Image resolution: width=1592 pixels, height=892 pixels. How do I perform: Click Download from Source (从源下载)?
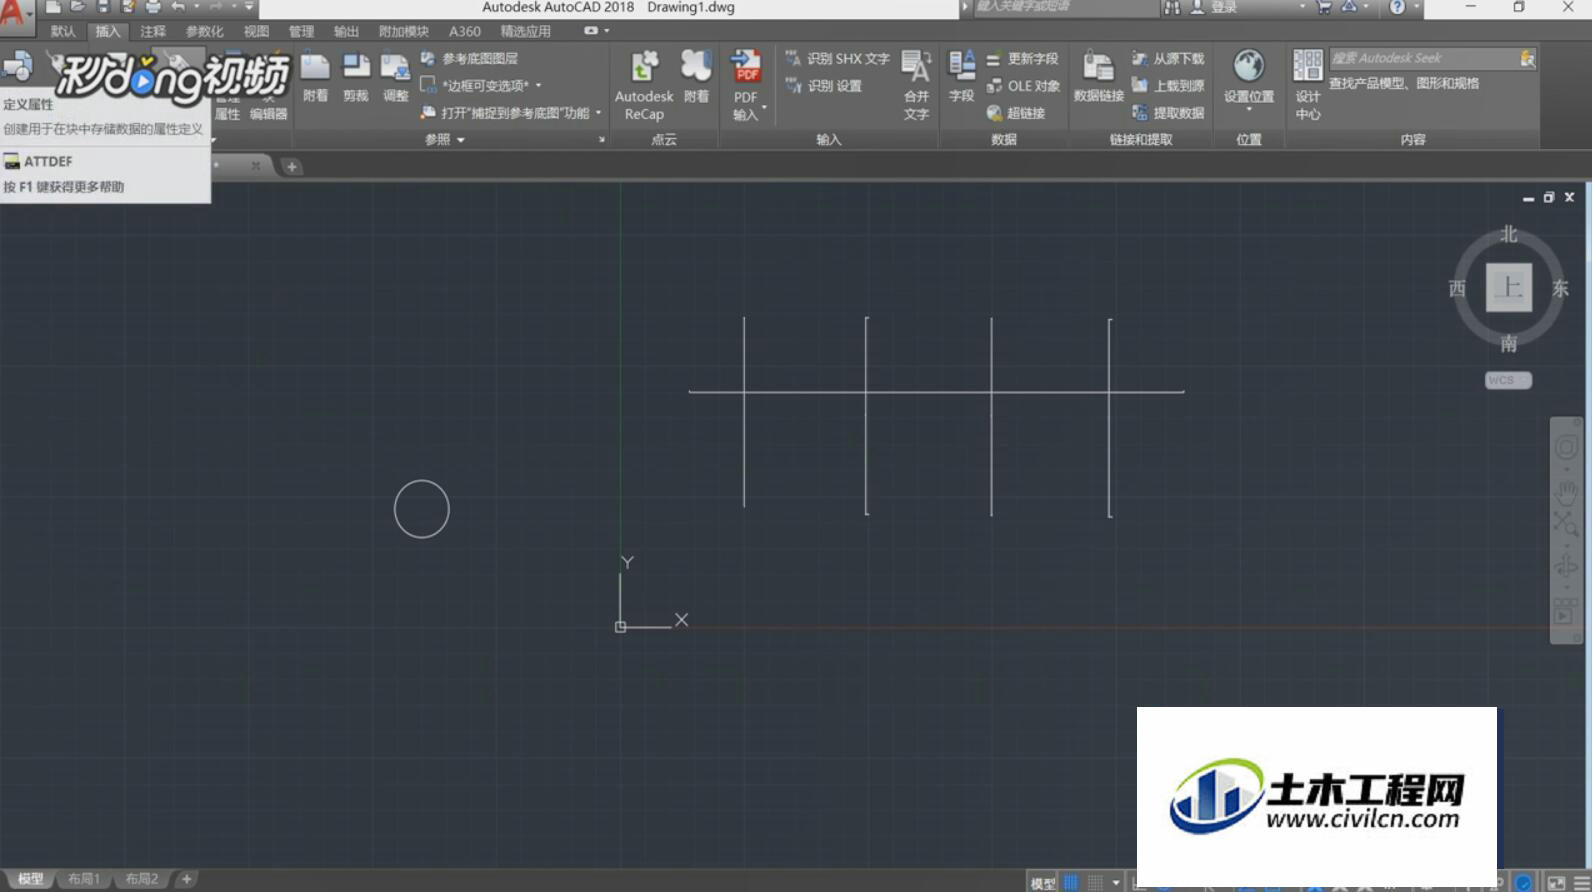[x=1168, y=59]
